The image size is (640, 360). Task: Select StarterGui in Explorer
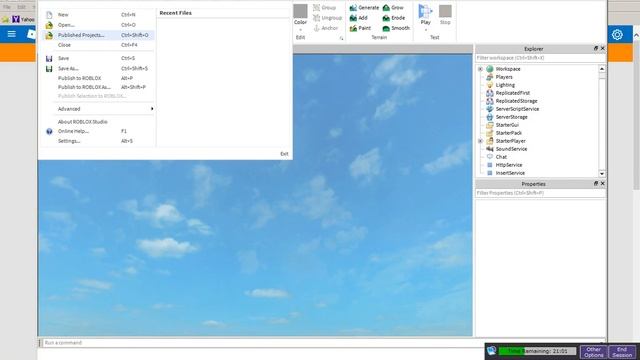[507, 125]
